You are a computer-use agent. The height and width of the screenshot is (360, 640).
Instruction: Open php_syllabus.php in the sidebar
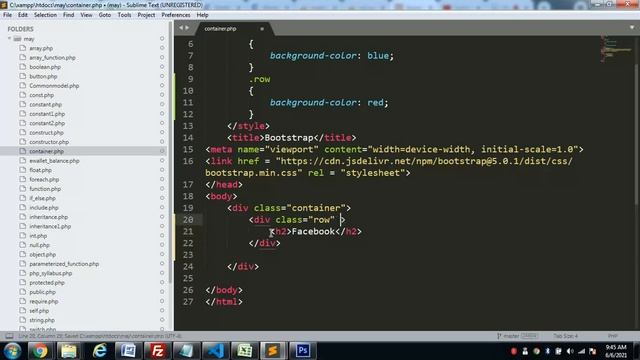(x=50, y=273)
